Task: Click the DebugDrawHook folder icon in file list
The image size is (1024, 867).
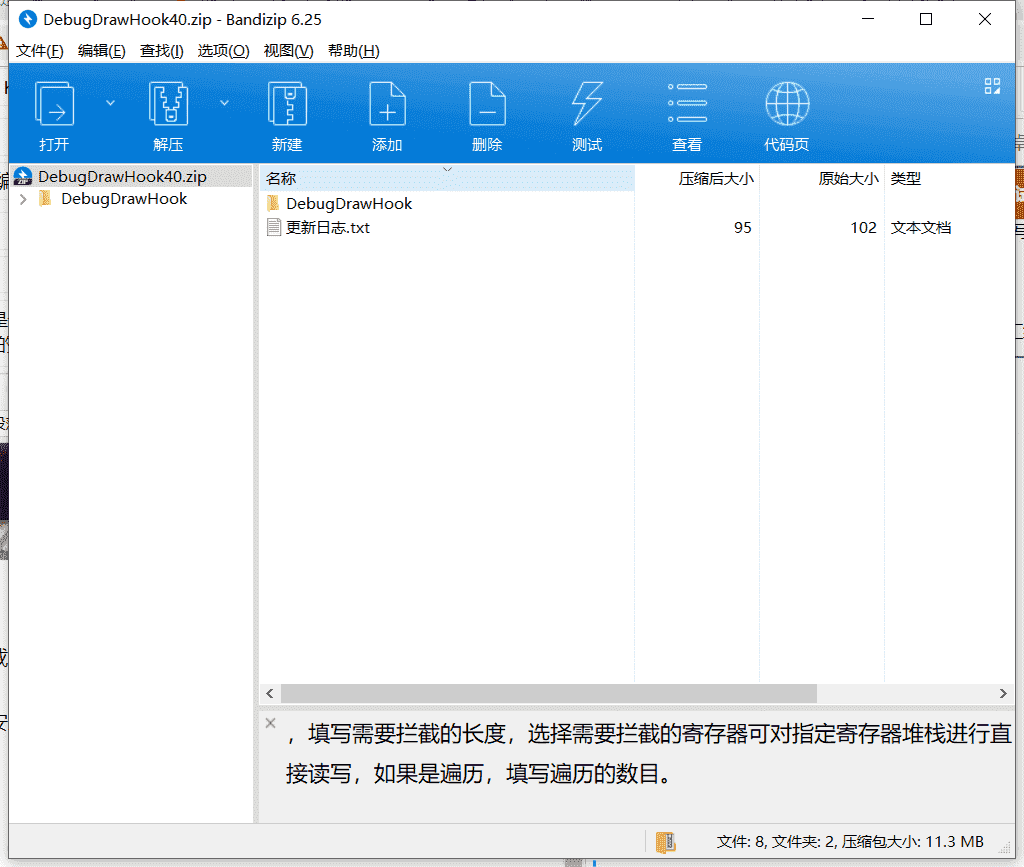Action: point(274,203)
